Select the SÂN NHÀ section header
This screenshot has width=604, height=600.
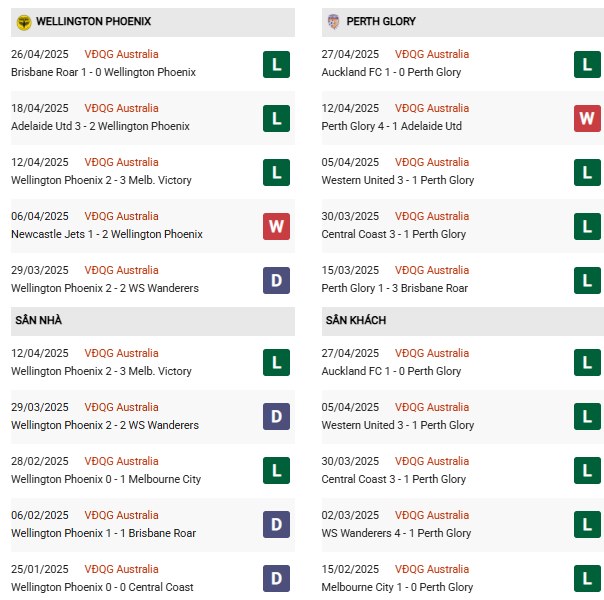[x=153, y=321]
